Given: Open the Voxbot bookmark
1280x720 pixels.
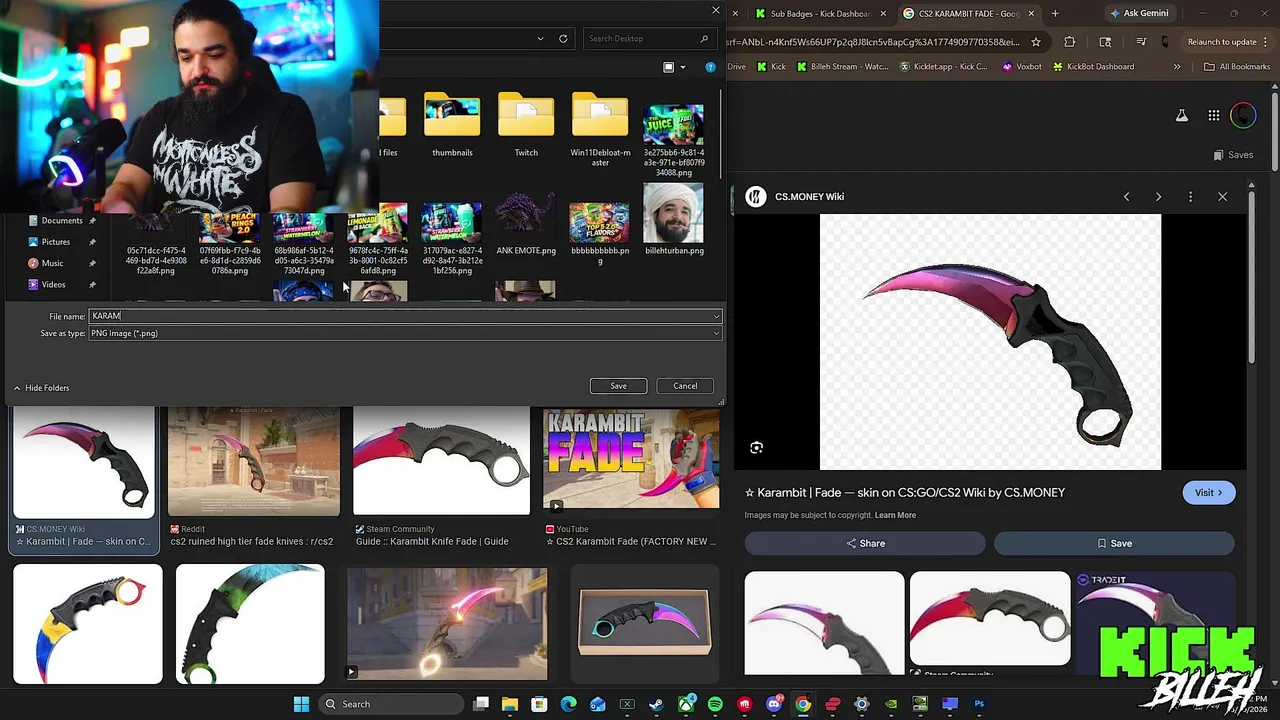Looking at the screenshot, I should point(1020,67).
